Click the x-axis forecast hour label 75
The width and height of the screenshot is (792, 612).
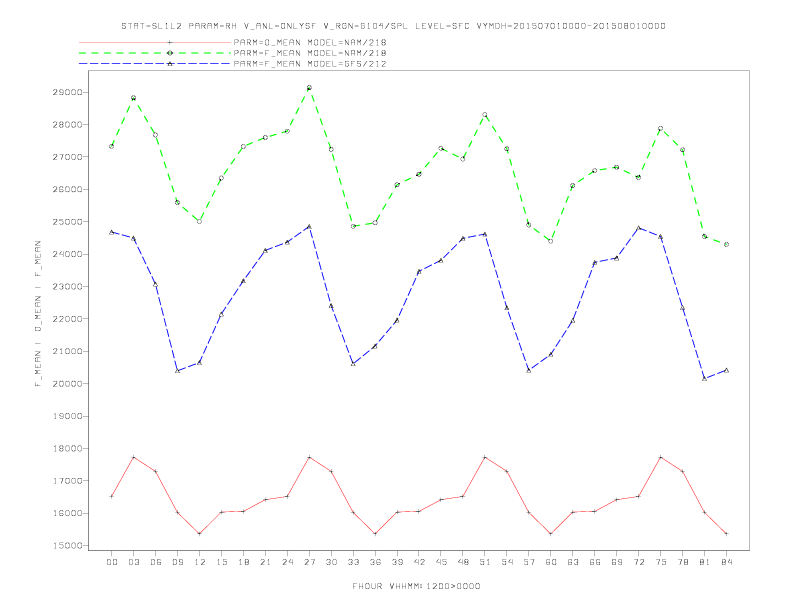tap(661, 562)
